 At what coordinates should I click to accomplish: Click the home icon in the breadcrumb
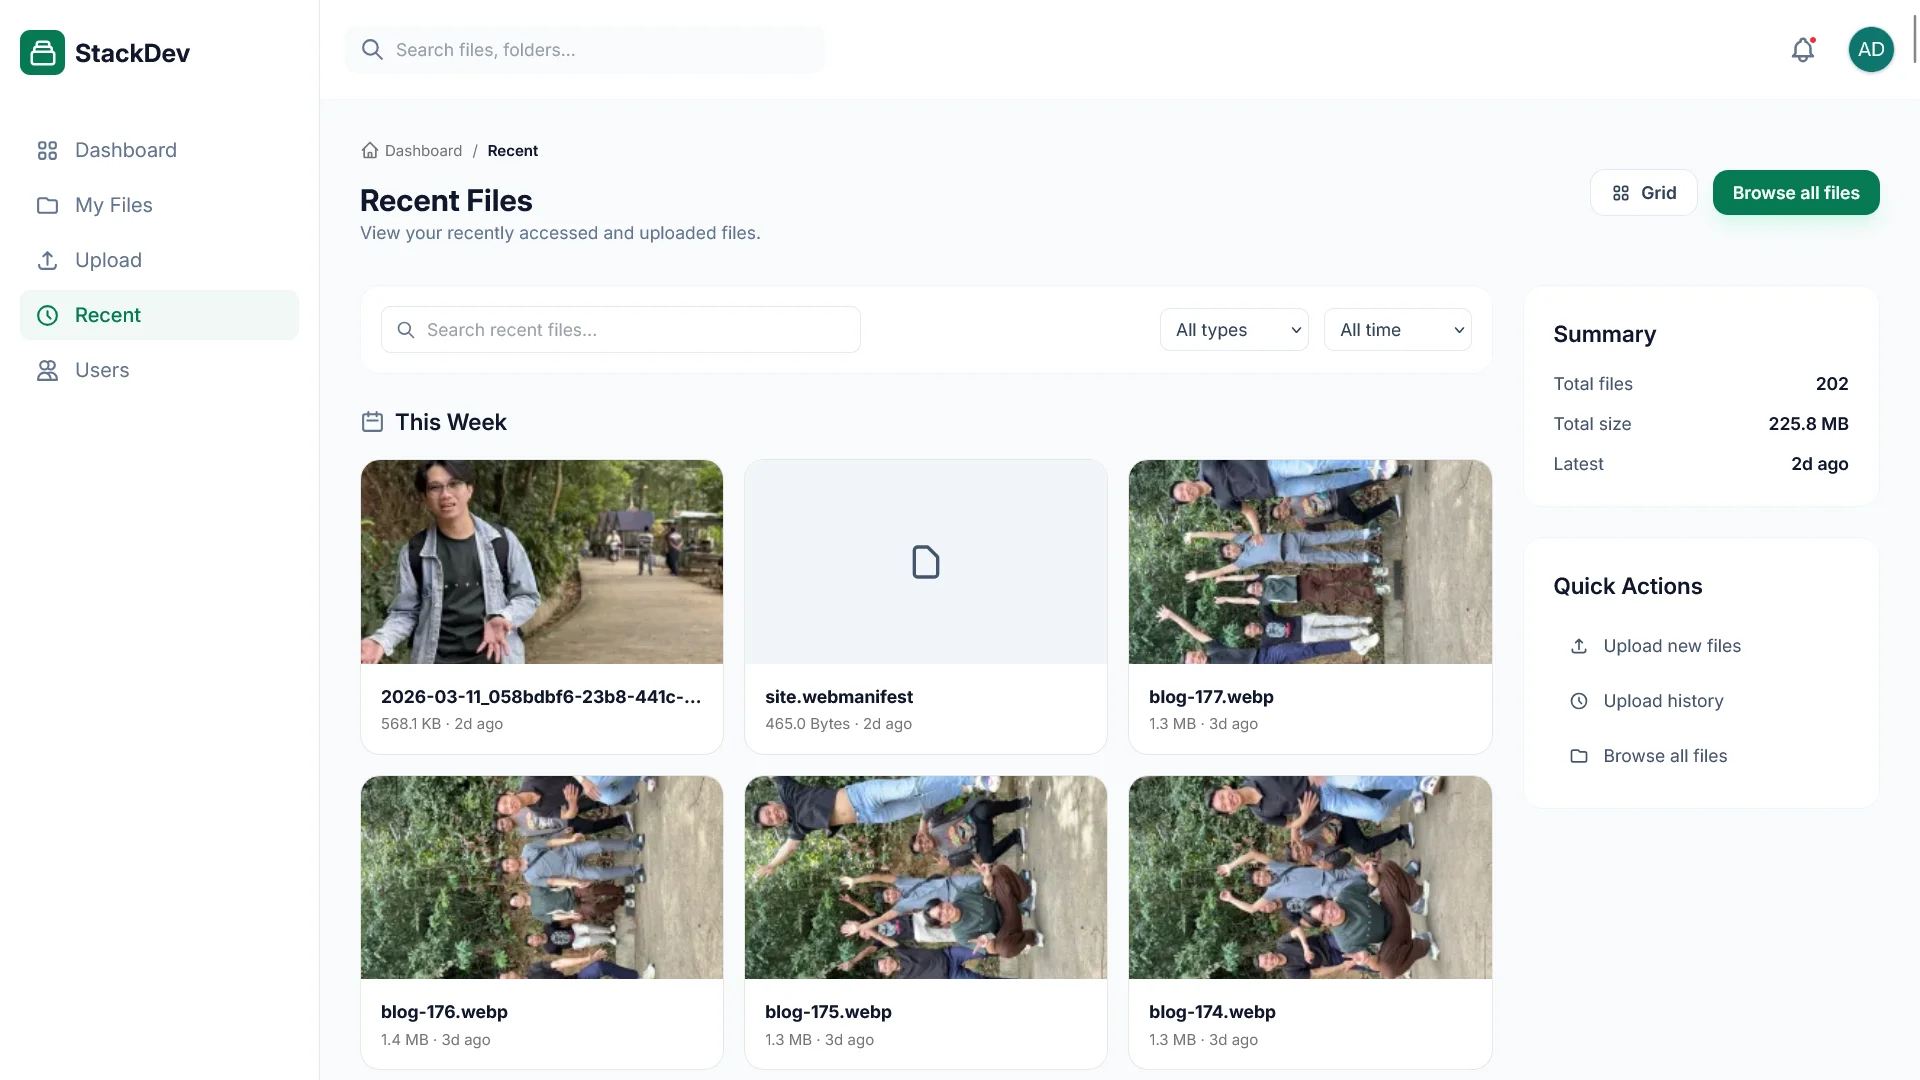[370, 151]
